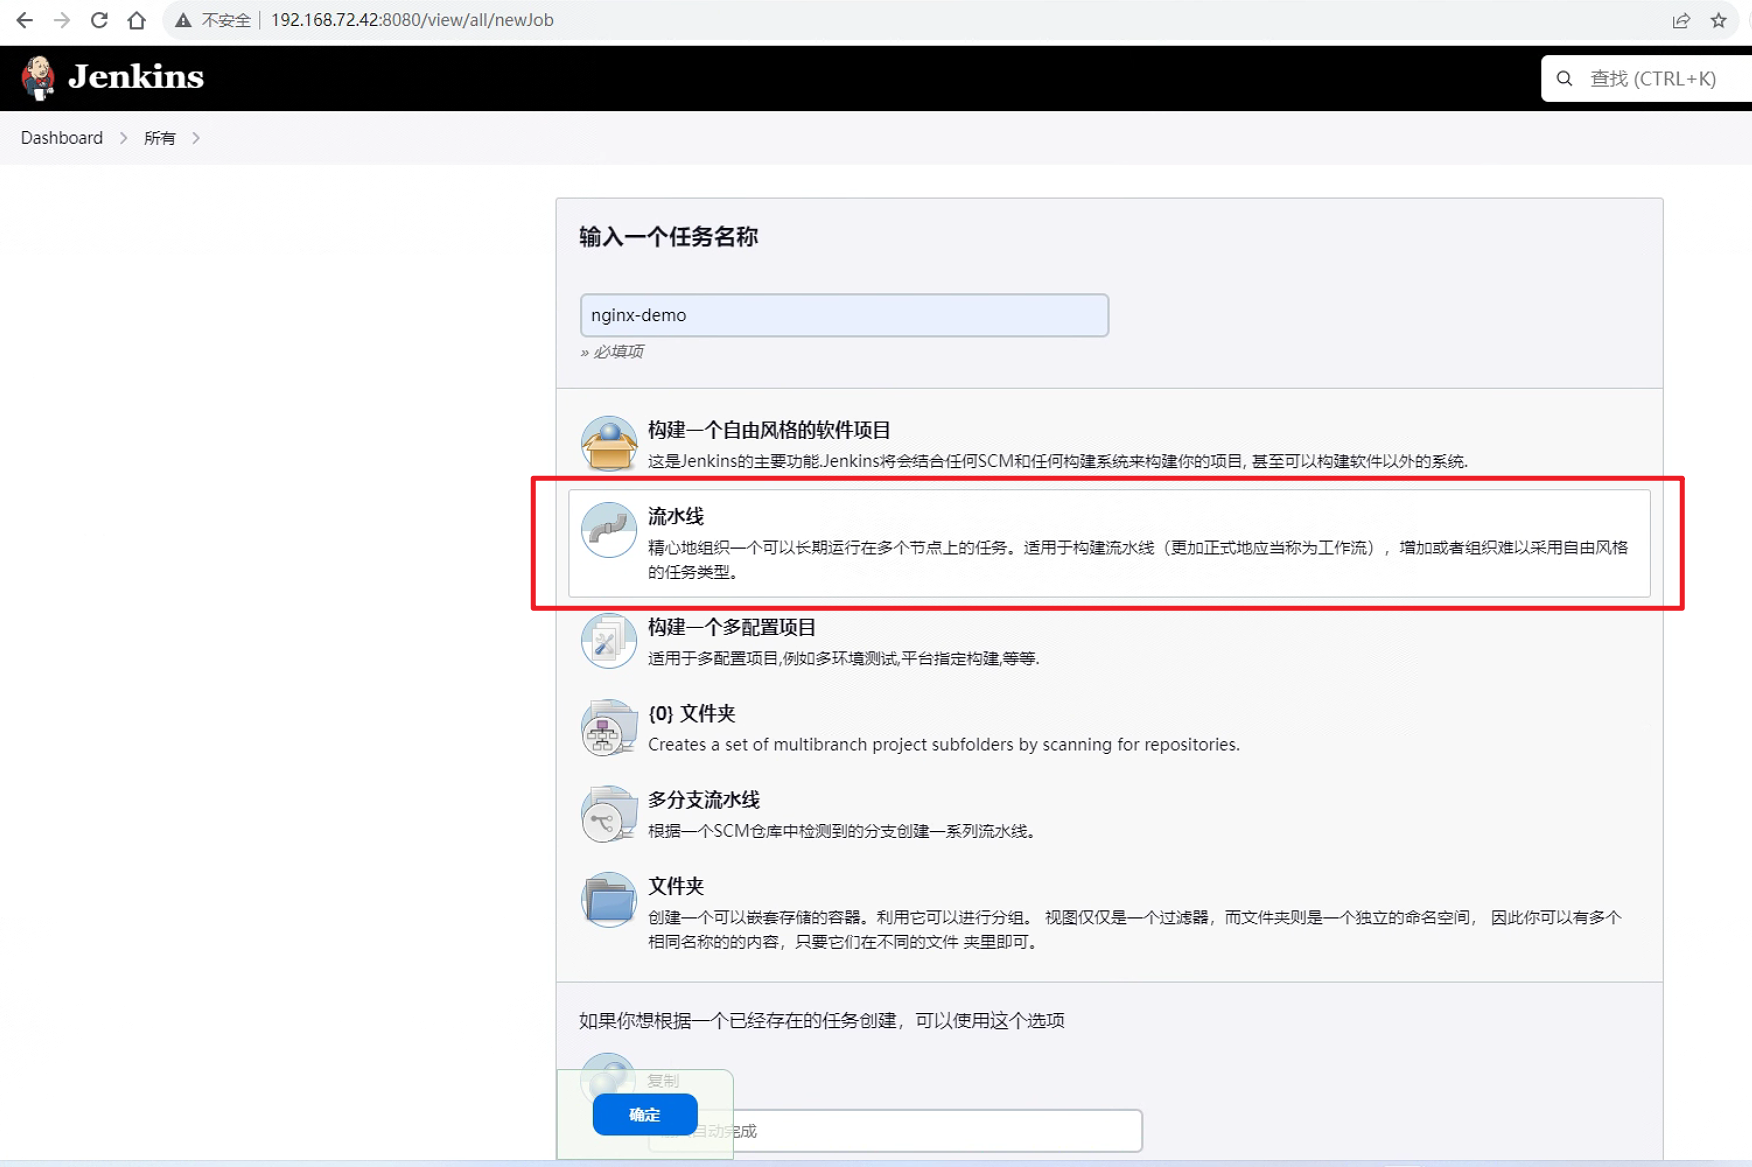Click the browser forward arrow

click(x=62, y=20)
